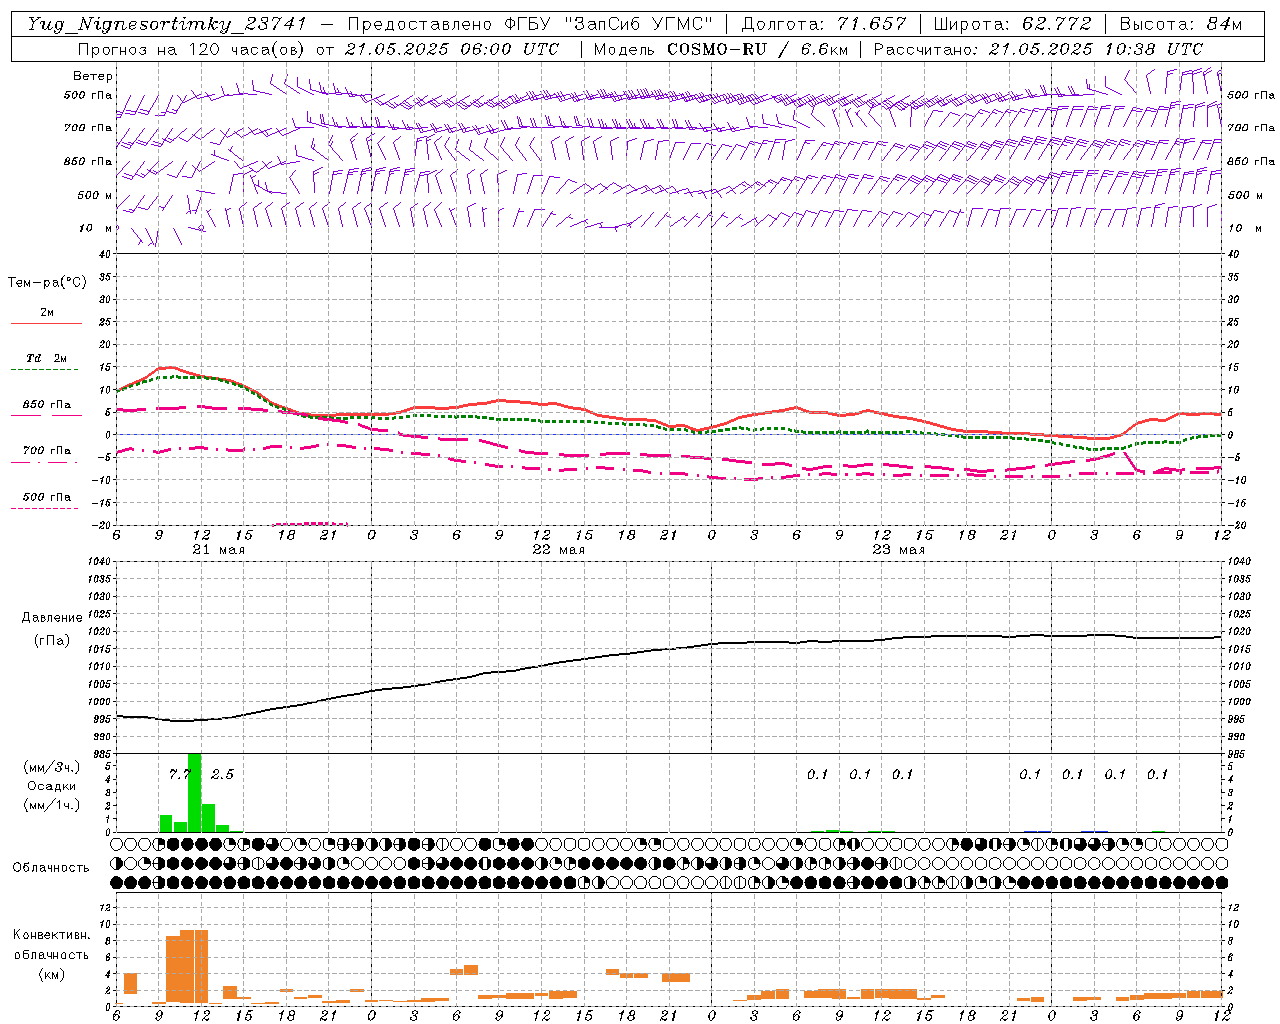
Task: Click the 7.7 three-hour precipitation value
Action: (x=179, y=774)
